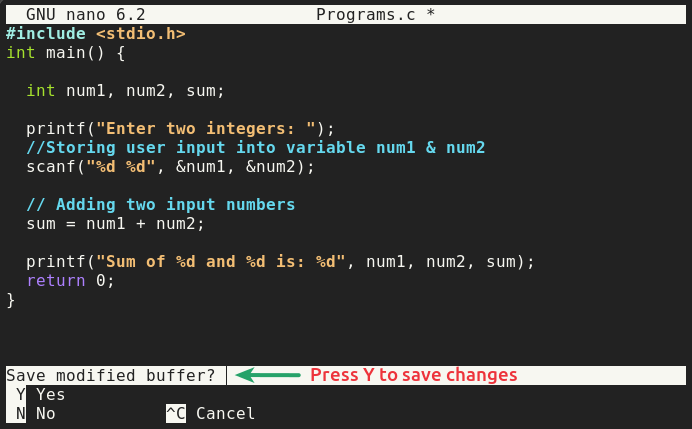Click the Enter two integers printf line
The width and height of the screenshot is (692, 429).
coord(181,129)
